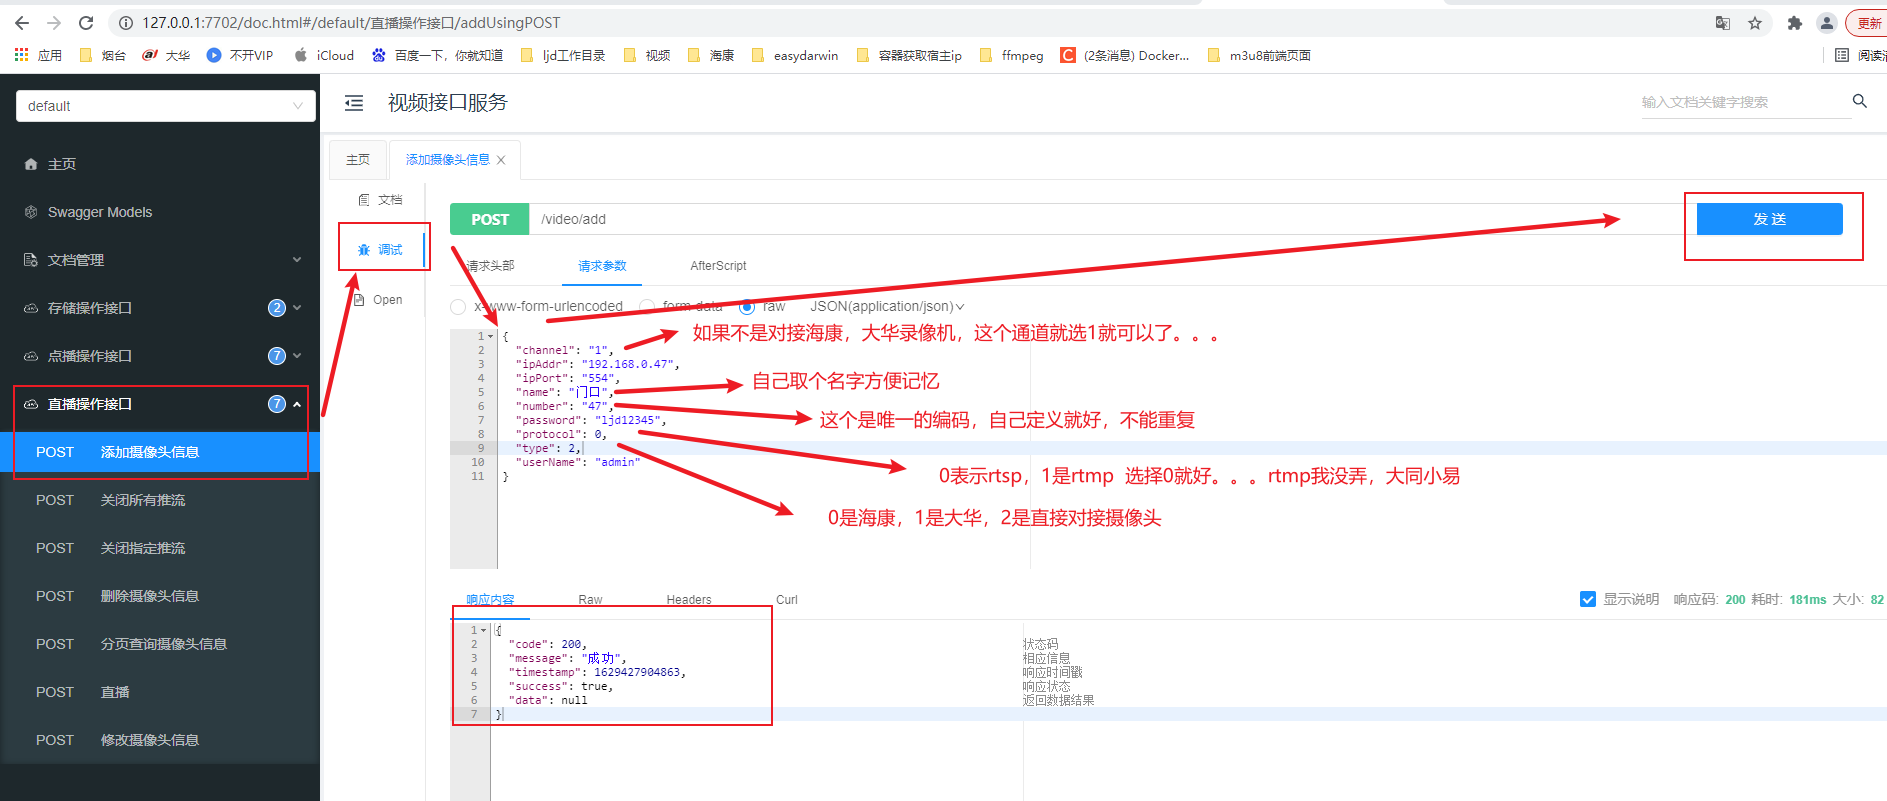Switch to the AfterScript tab

click(718, 266)
